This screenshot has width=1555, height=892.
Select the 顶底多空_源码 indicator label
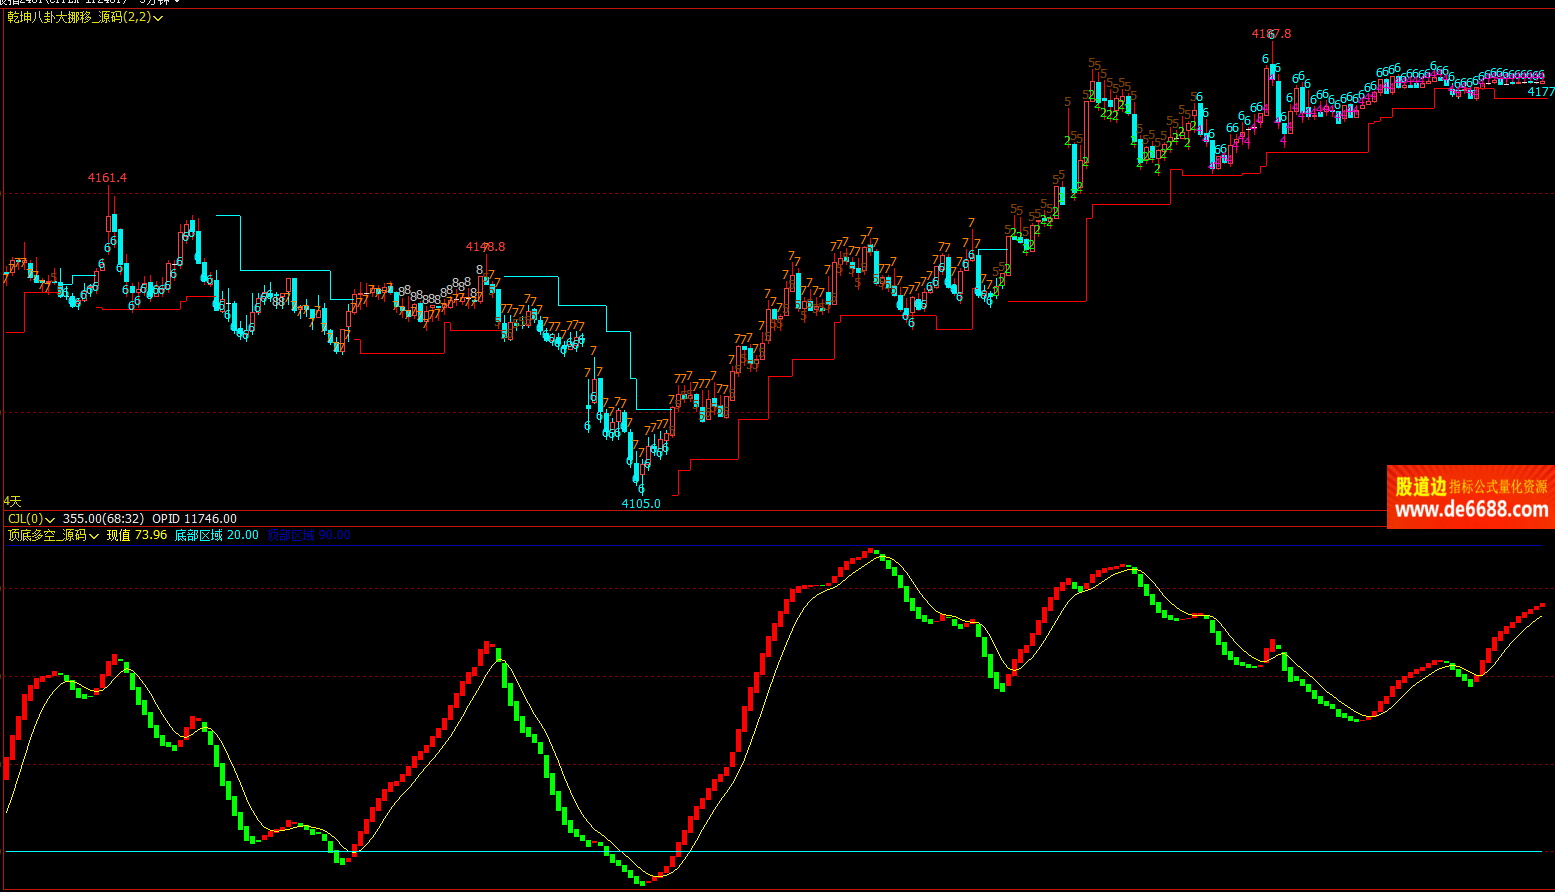pyautogui.click(x=47, y=536)
